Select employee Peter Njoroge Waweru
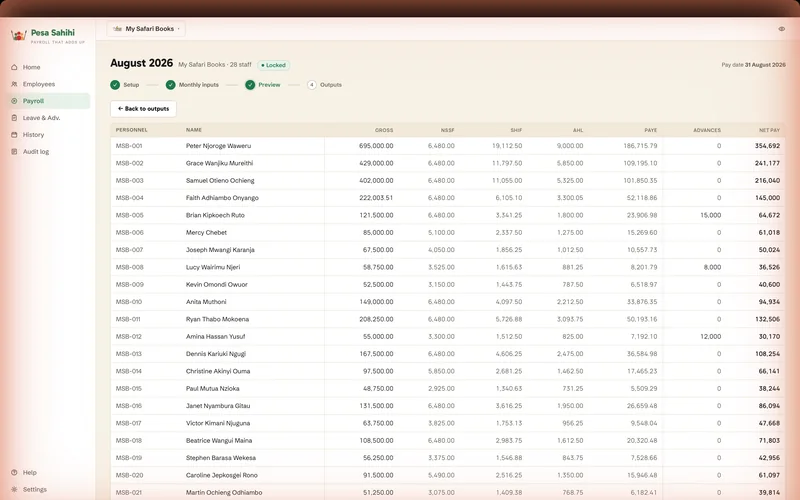 click(218, 146)
